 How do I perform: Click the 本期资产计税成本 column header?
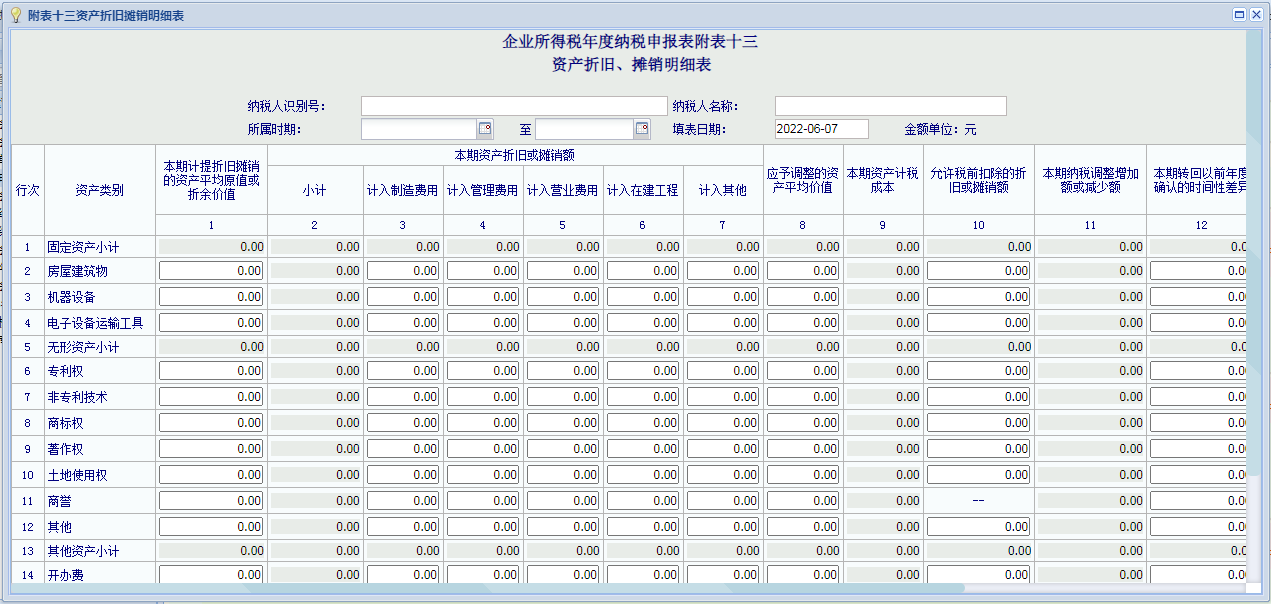pos(883,180)
